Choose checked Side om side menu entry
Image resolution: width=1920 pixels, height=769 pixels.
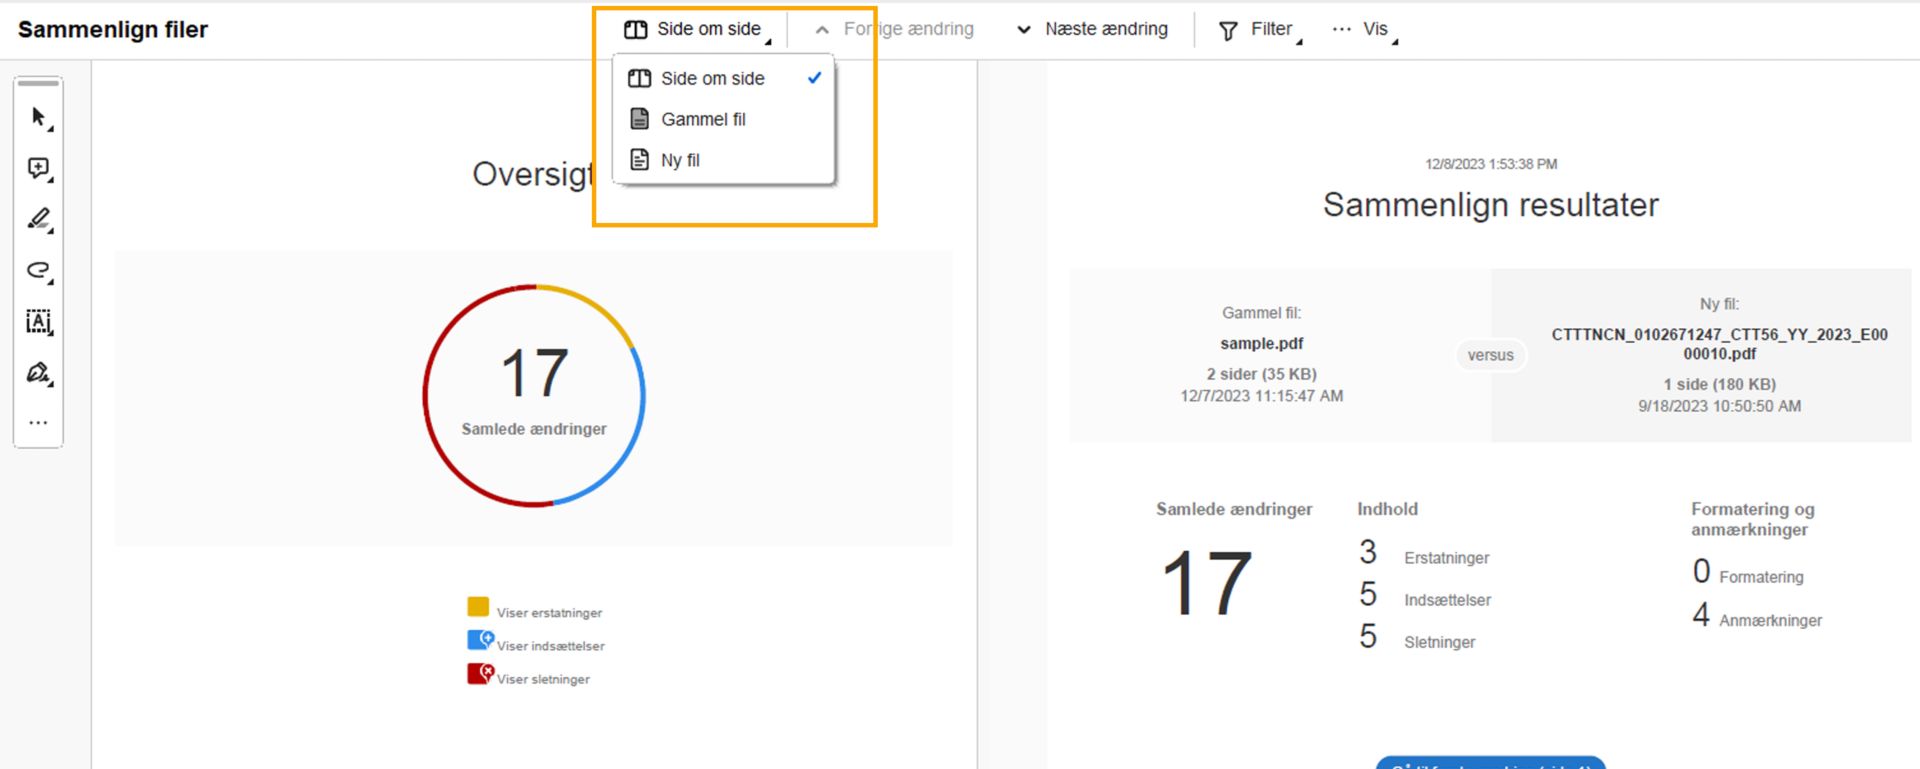pyautogui.click(x=724, y=78)
